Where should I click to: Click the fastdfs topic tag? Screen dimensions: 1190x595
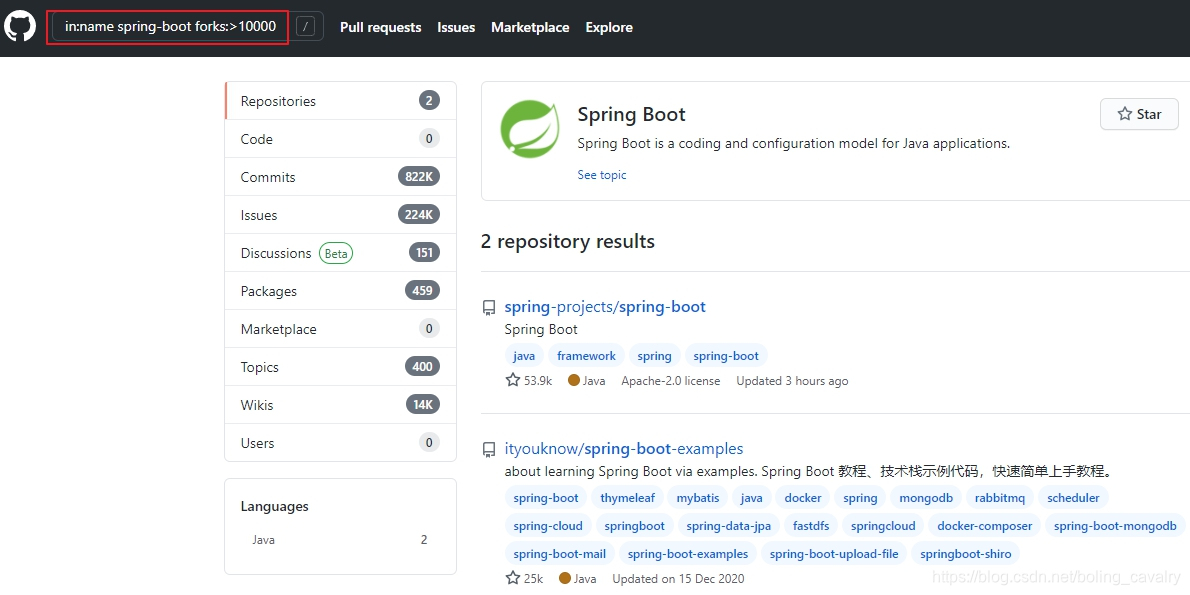click(811, 526)
